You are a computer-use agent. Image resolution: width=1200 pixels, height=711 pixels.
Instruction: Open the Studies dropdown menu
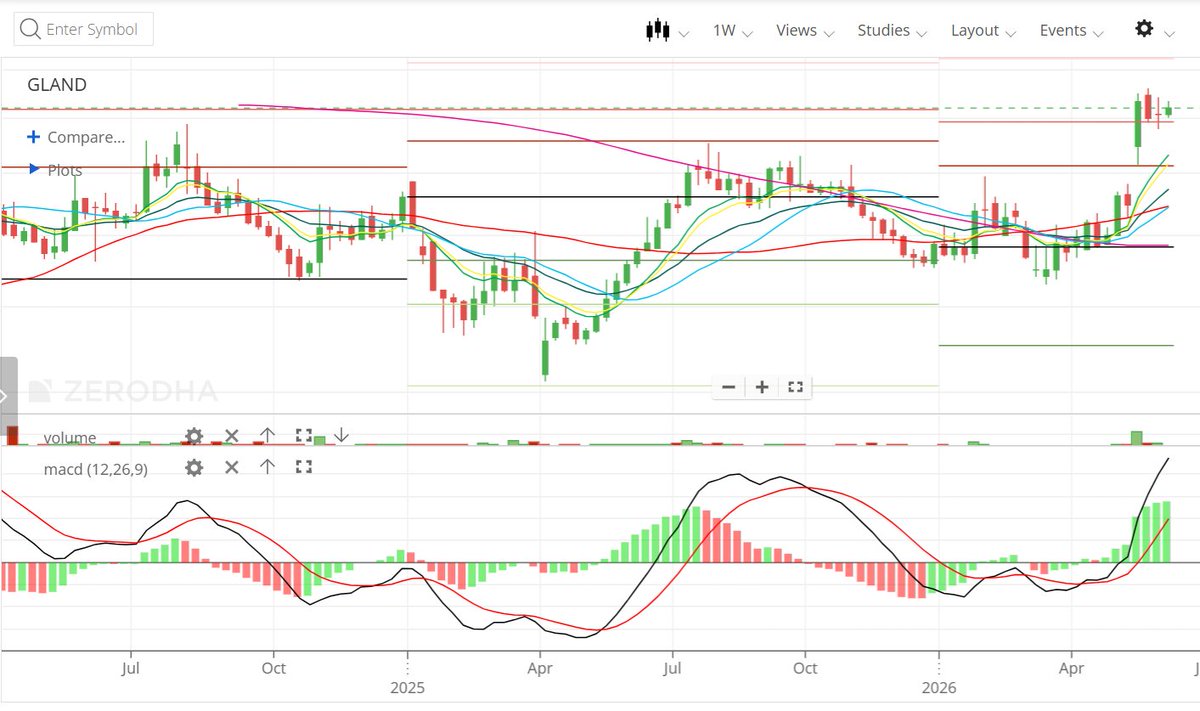click(x=893, y=30)
